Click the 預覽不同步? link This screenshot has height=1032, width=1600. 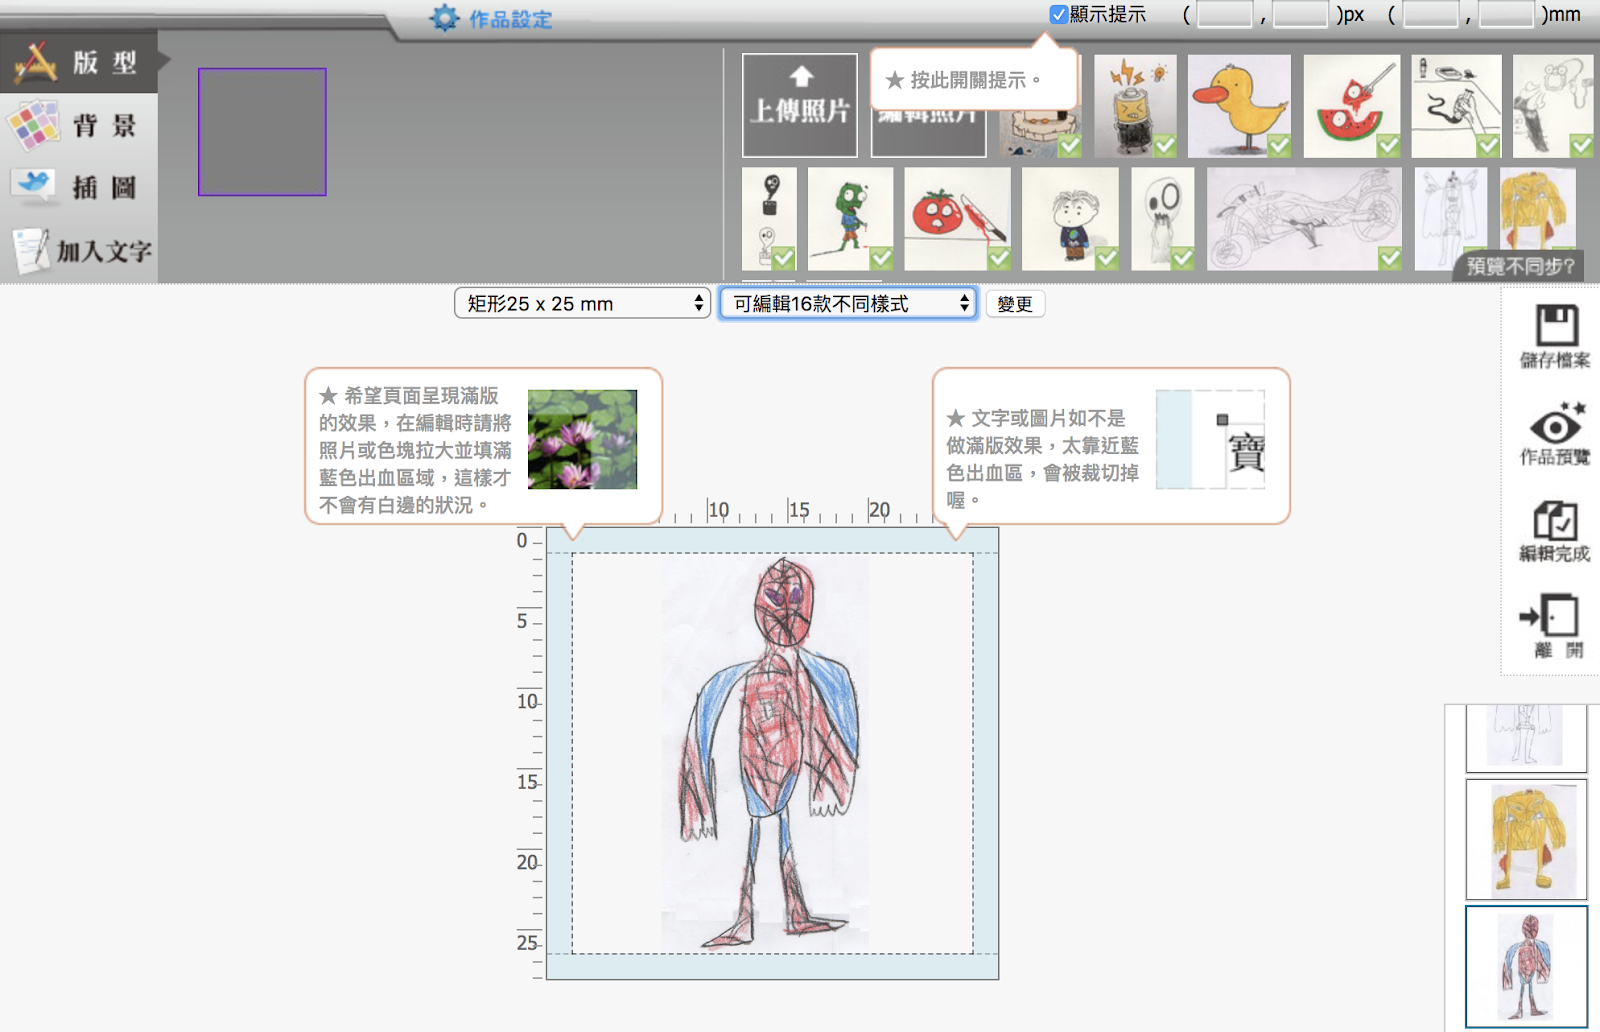click(x=1520, y=266)
